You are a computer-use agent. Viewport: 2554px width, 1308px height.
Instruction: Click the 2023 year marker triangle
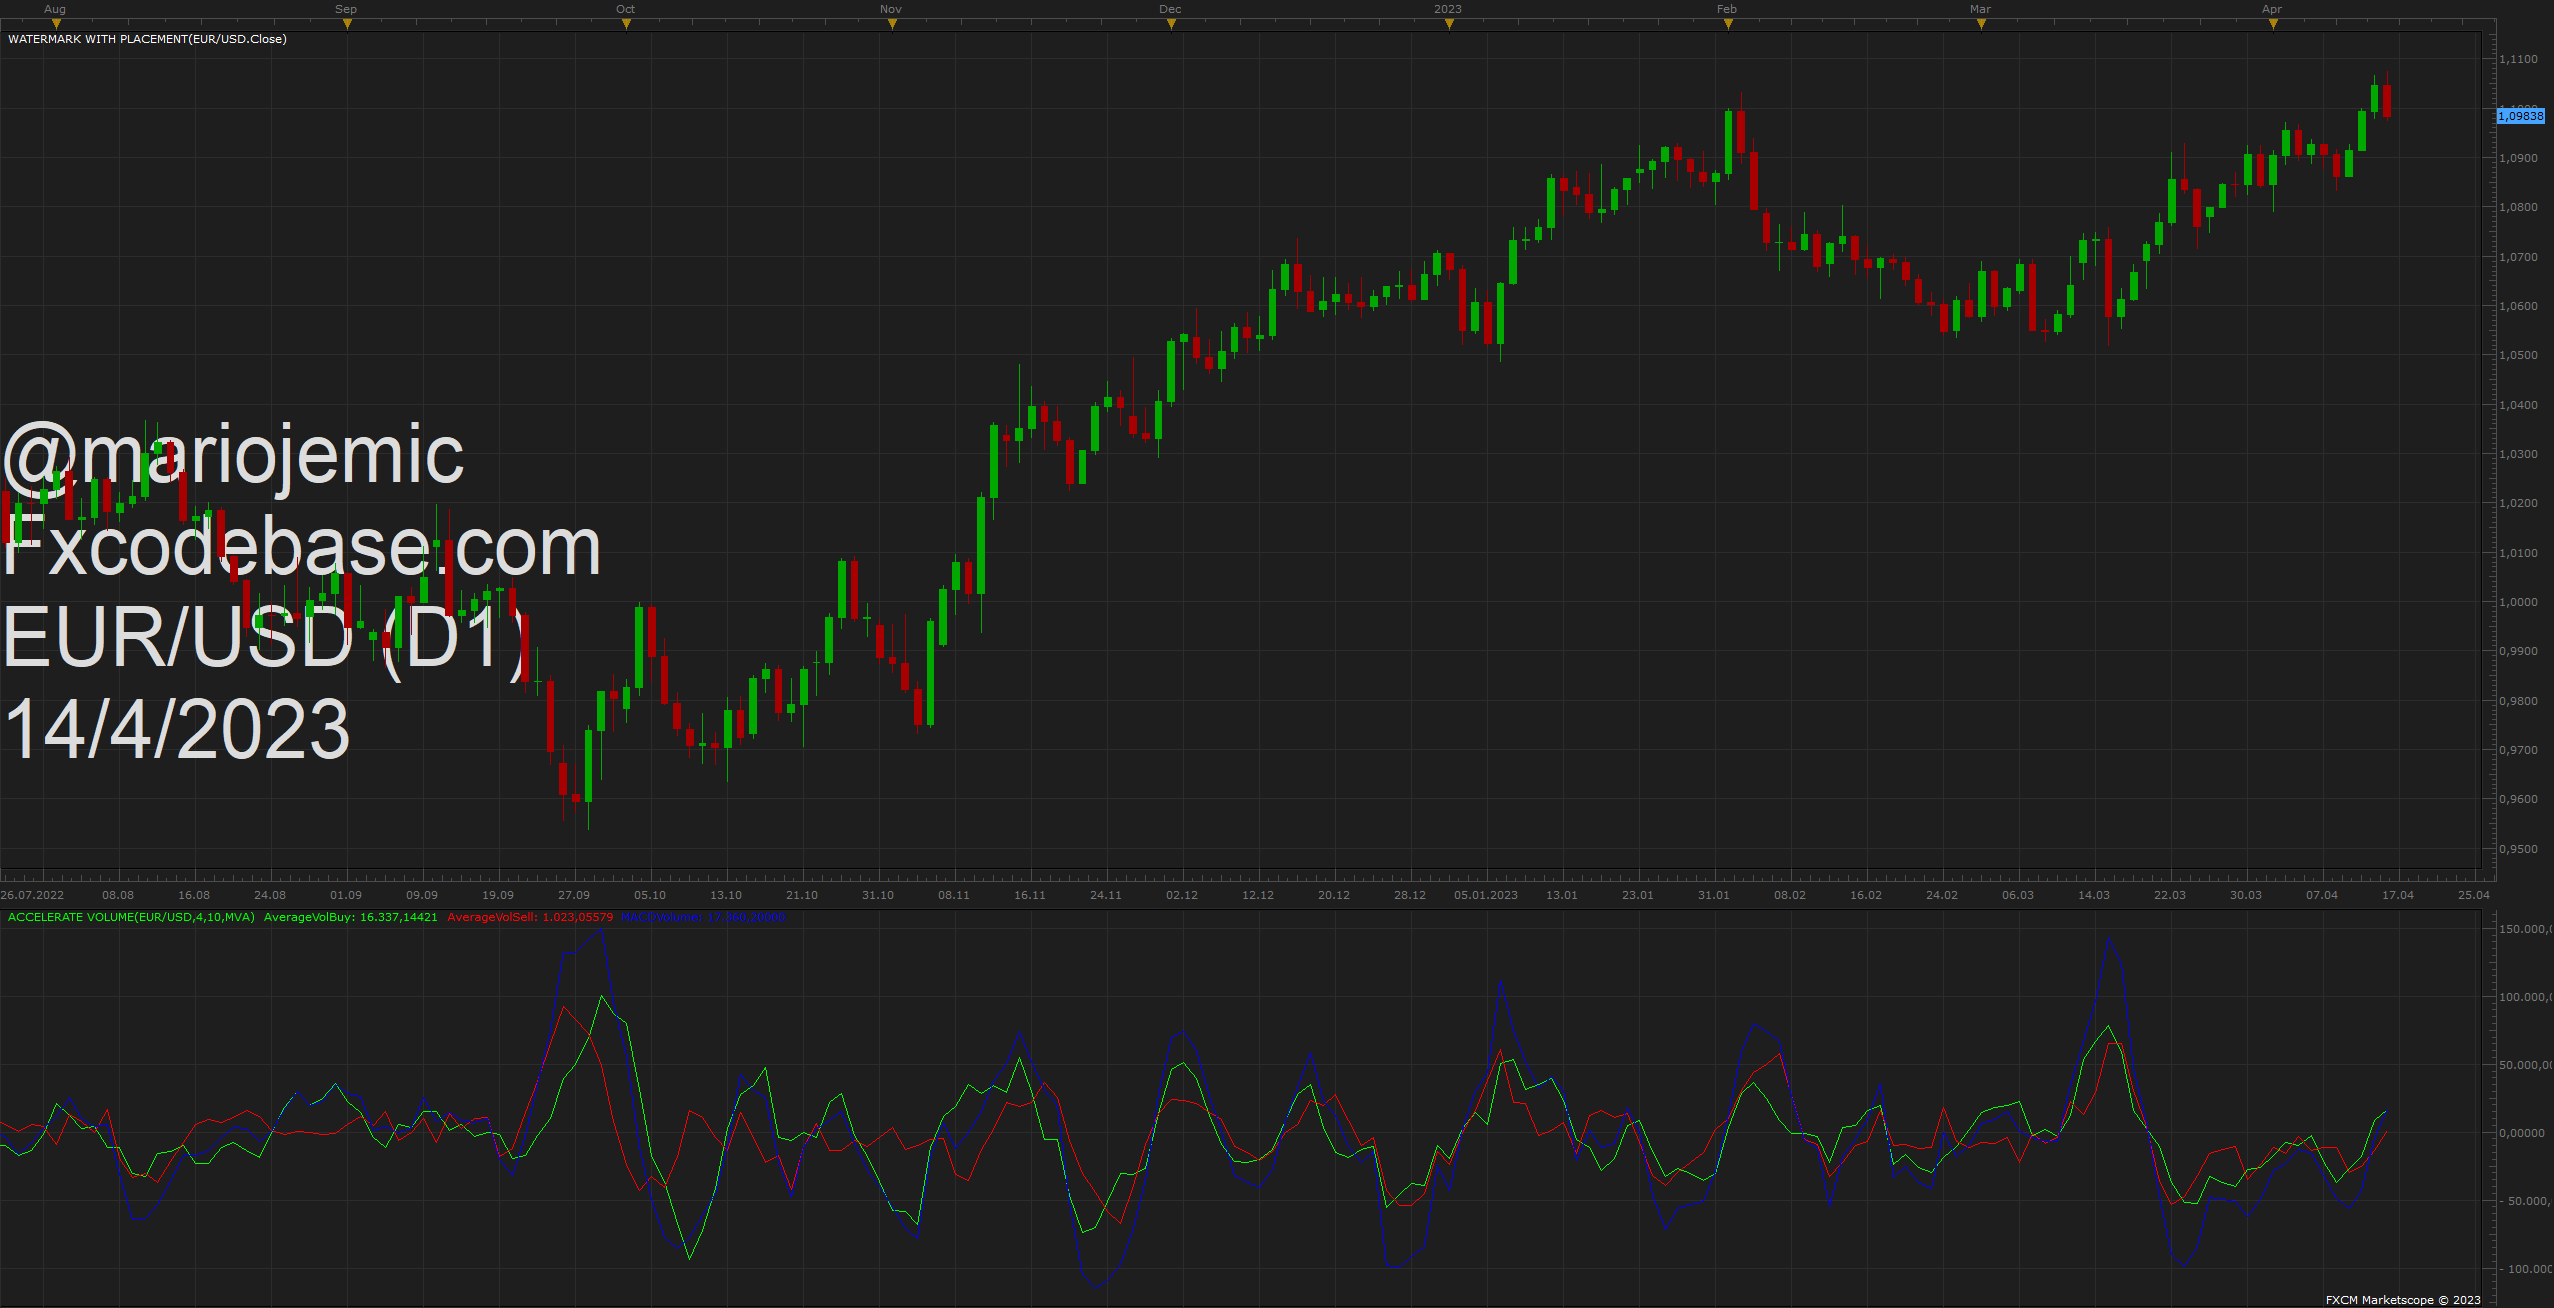click(x=1449, y=24)
